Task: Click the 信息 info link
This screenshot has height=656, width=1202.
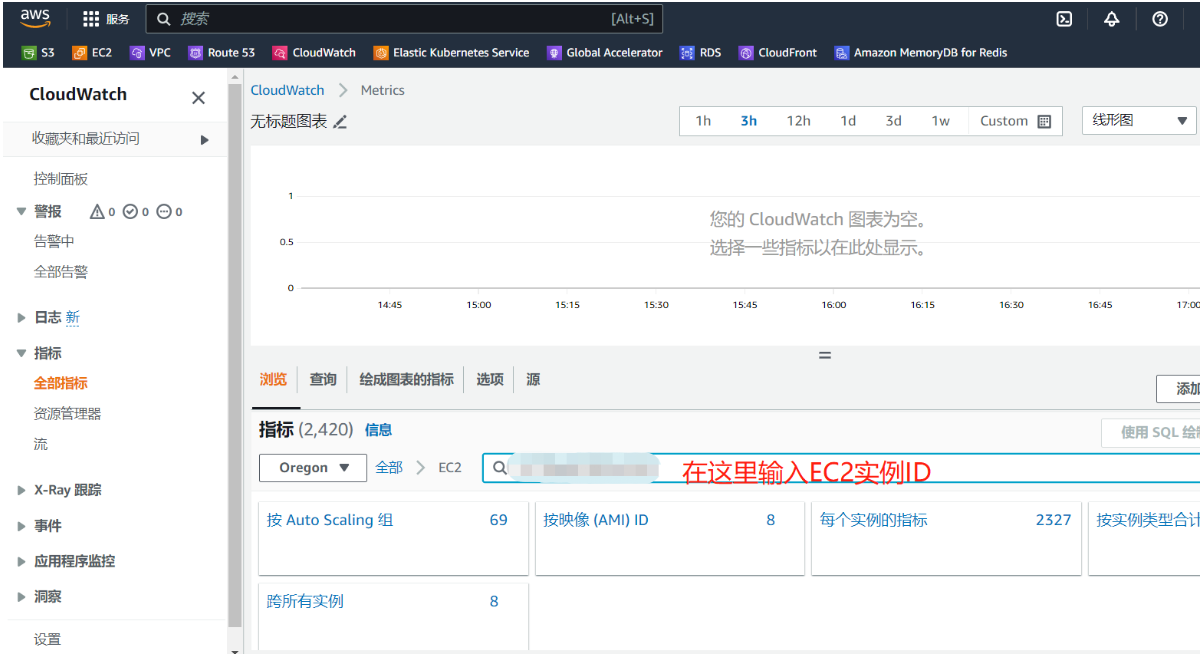Action: tap(378, 430)
